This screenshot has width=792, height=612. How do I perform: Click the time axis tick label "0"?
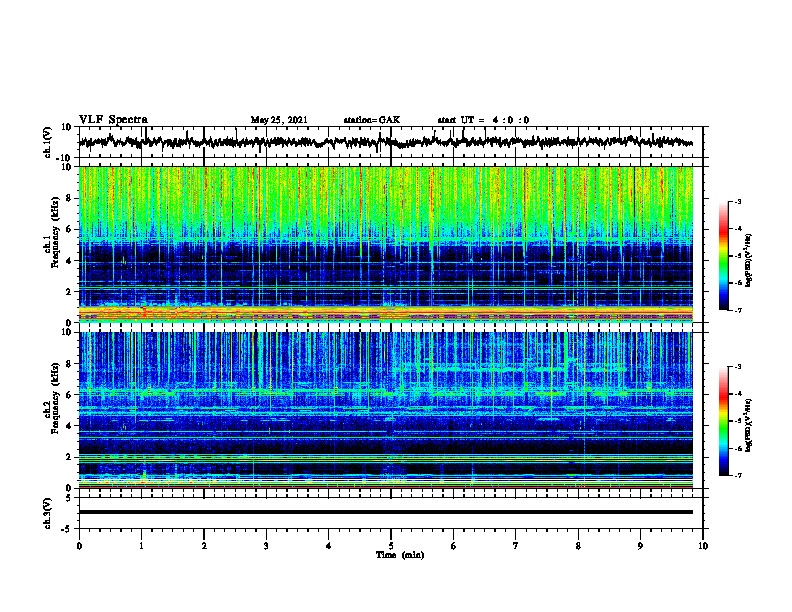pyautogui.click(x=79, y=546)
